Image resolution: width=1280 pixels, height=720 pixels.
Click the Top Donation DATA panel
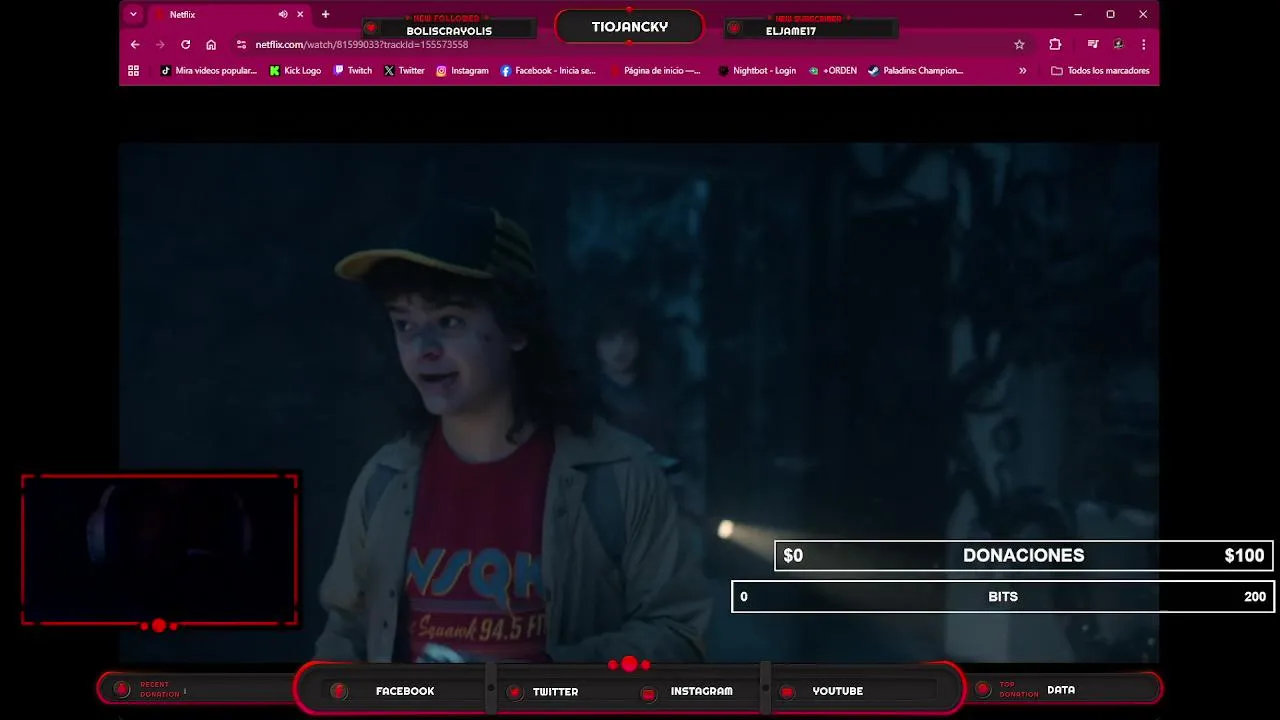(x=1063, y=689)
